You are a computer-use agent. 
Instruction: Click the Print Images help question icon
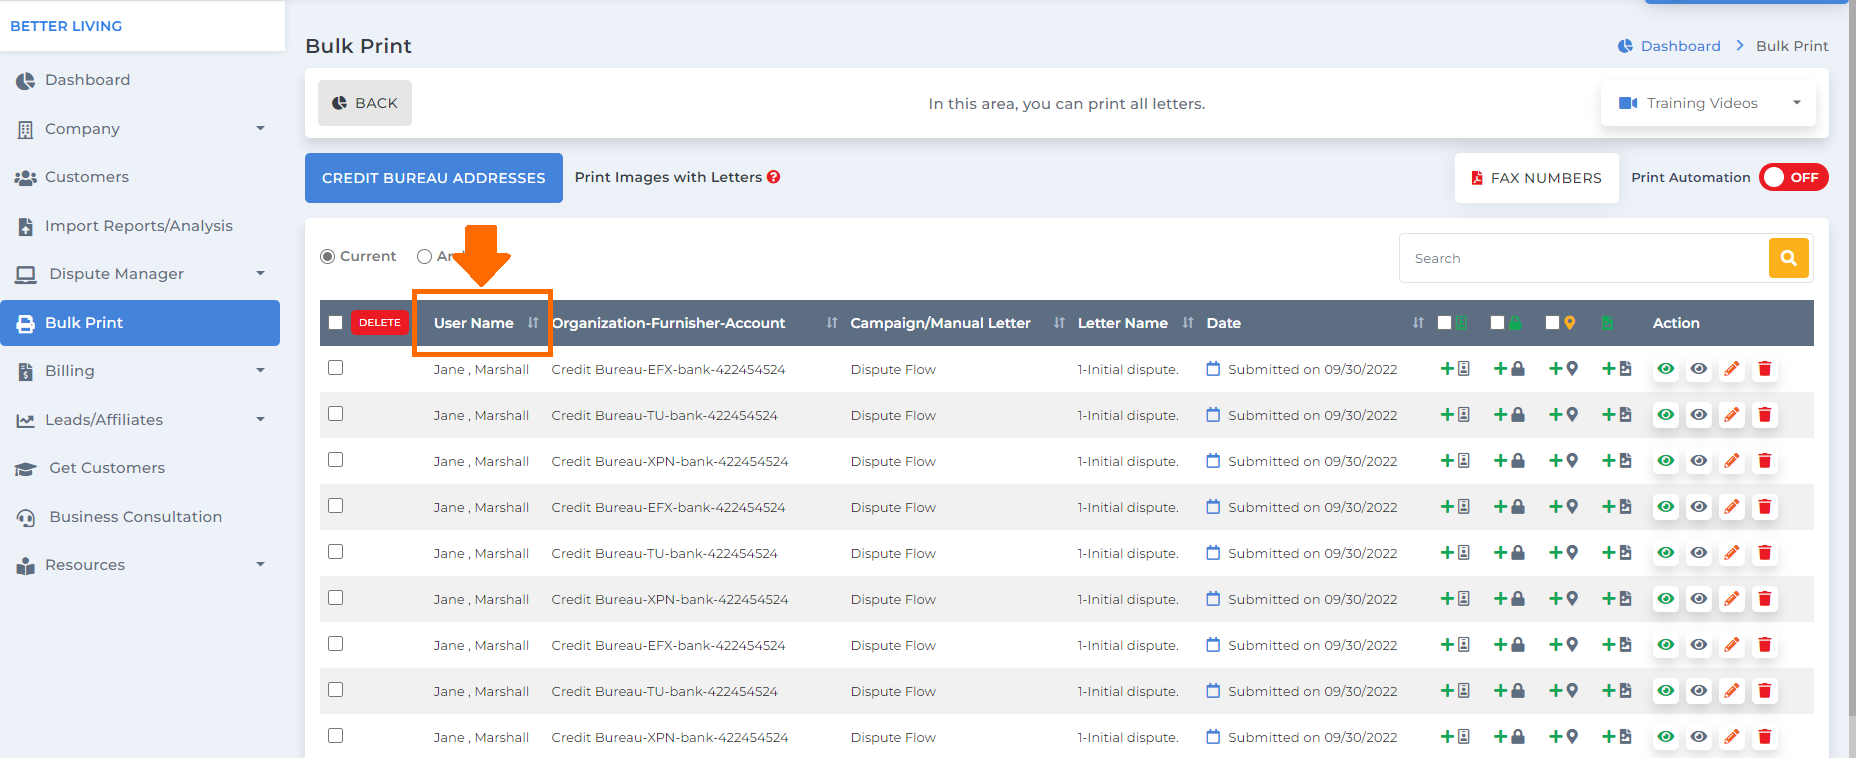[773, 177]
